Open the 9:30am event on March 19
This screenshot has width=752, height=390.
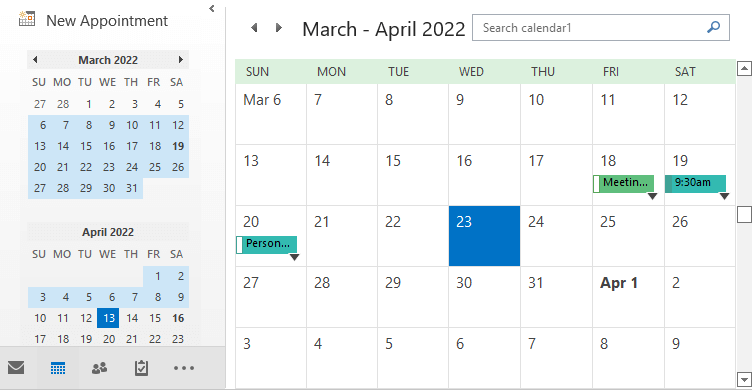pyautogui.click(x=695, y=183)
